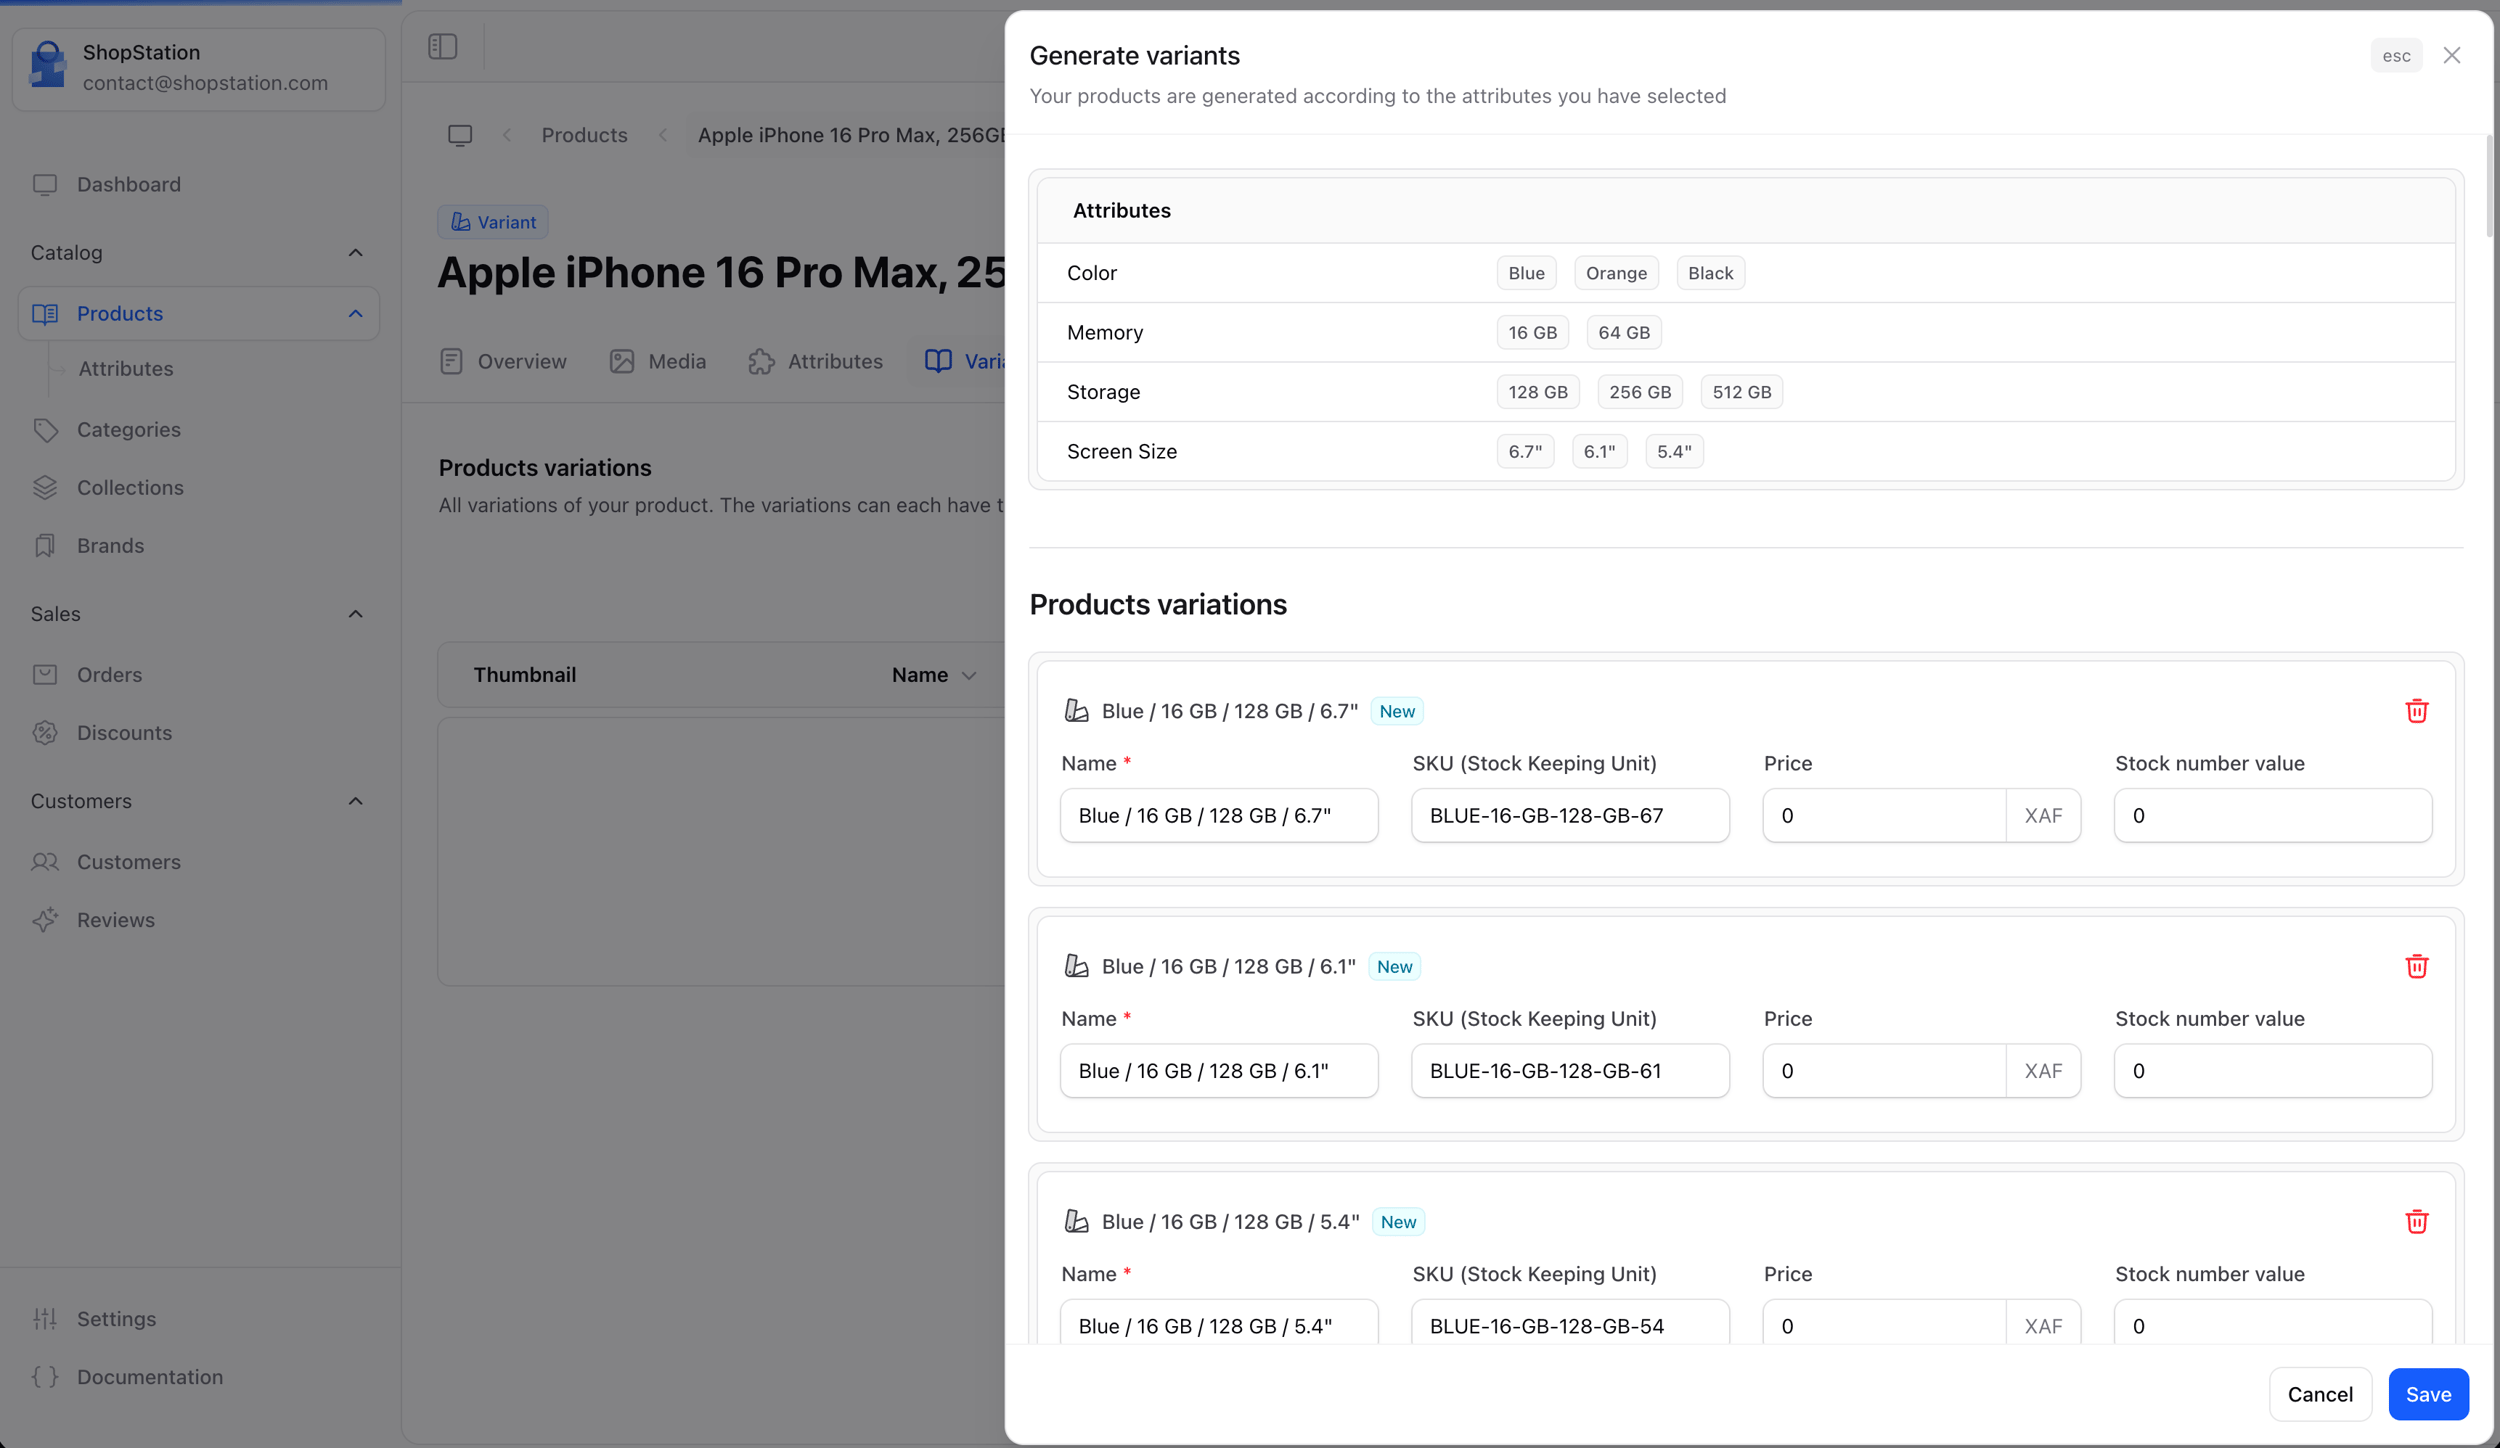Open the ShopStation account switcher
2500x1448 pixels.
coord(199,68)
